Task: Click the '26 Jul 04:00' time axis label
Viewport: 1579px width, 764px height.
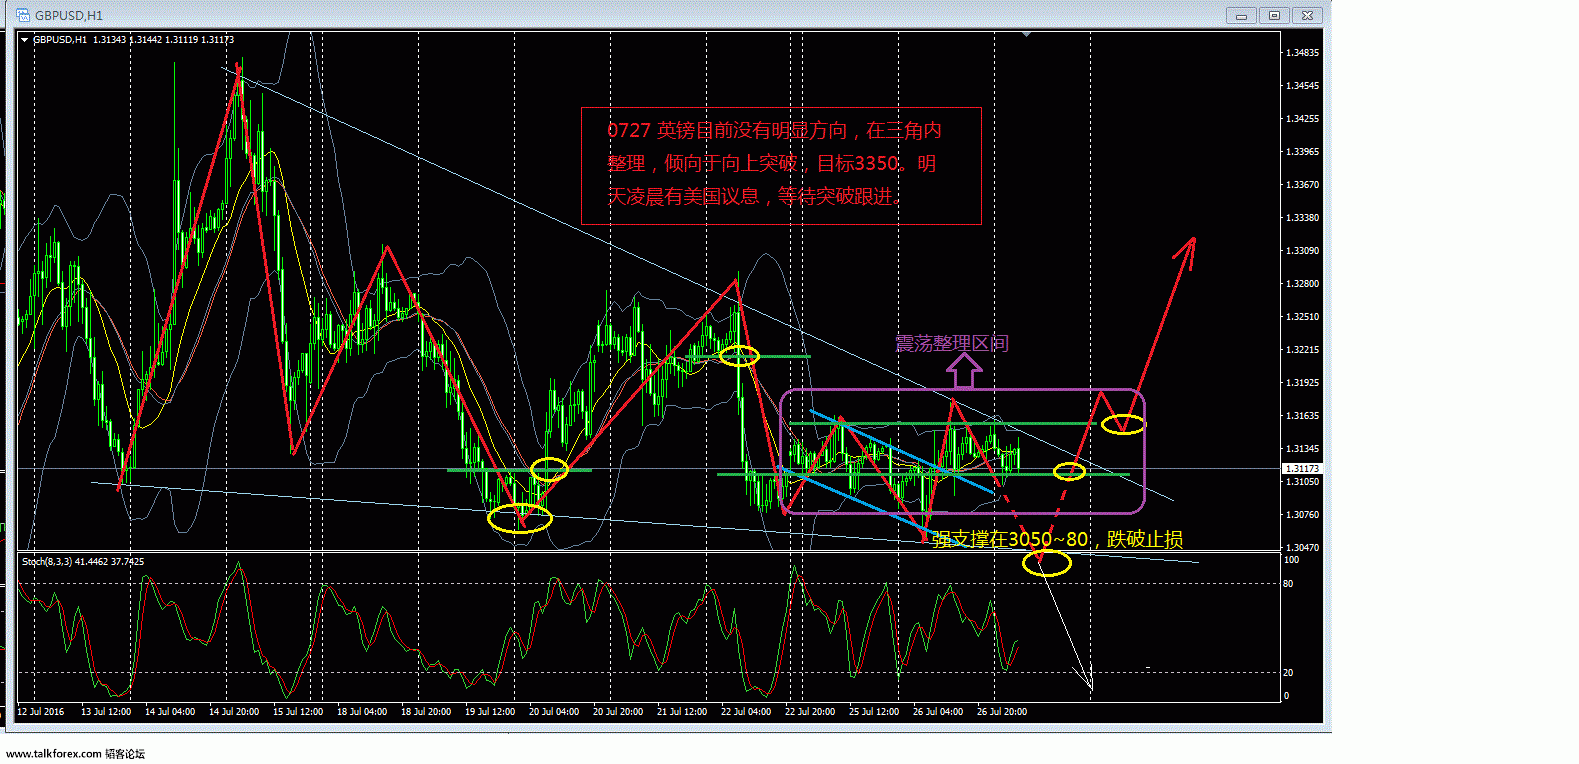Action: (938, 712)
